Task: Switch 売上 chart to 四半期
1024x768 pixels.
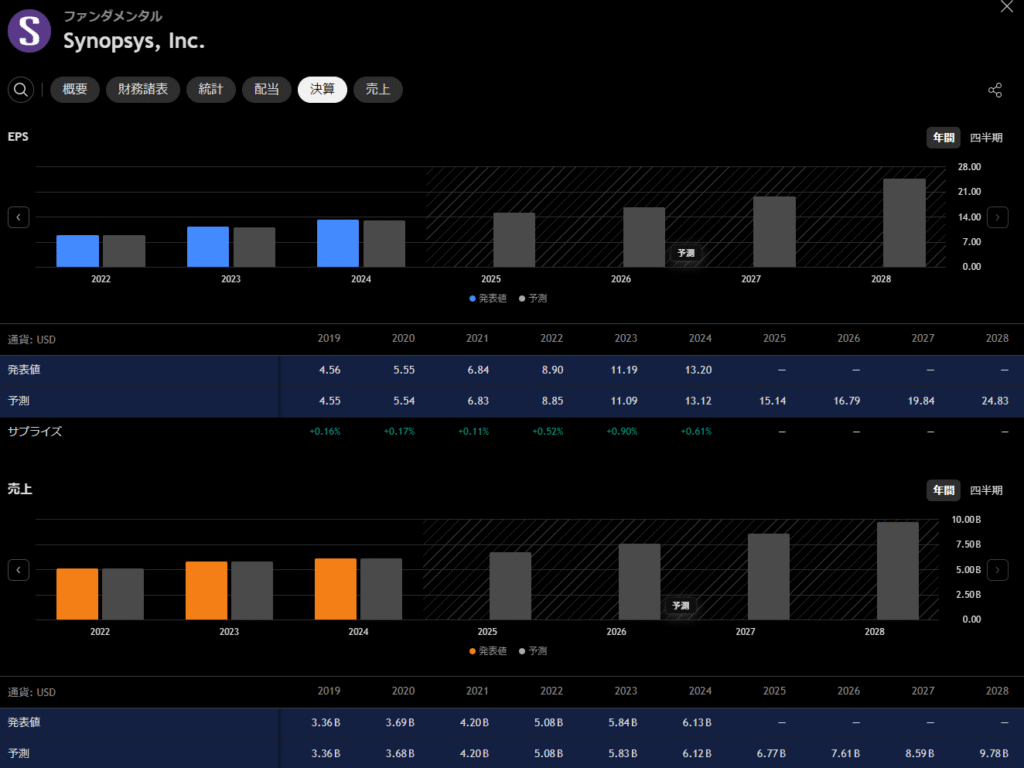Action: pyautogui.click(x=986, y=490)
